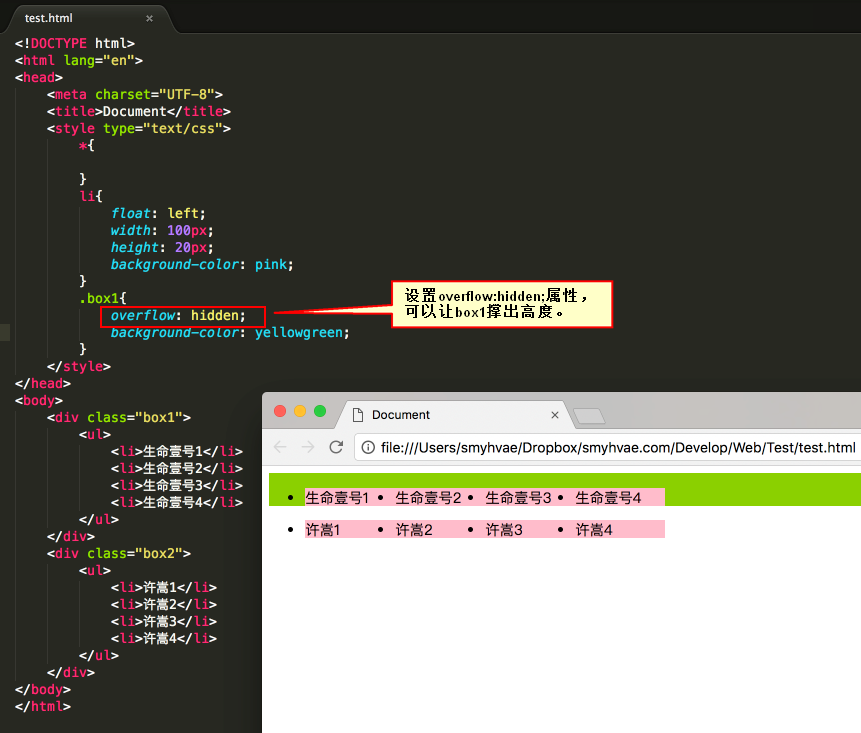This screenshot has width=861, height=733.
Task: Click the green fullscreen window button
Action: coord(320,411)
